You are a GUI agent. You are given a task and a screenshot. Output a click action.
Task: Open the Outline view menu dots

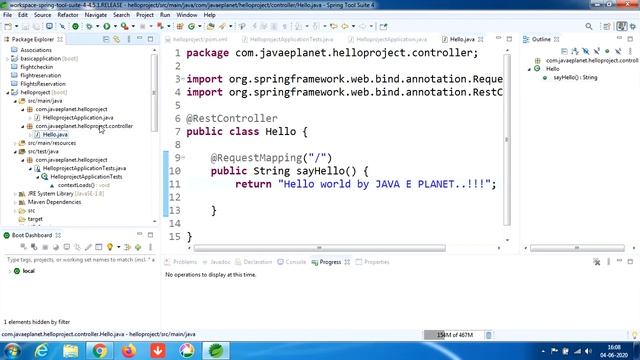tap(630, 51)
